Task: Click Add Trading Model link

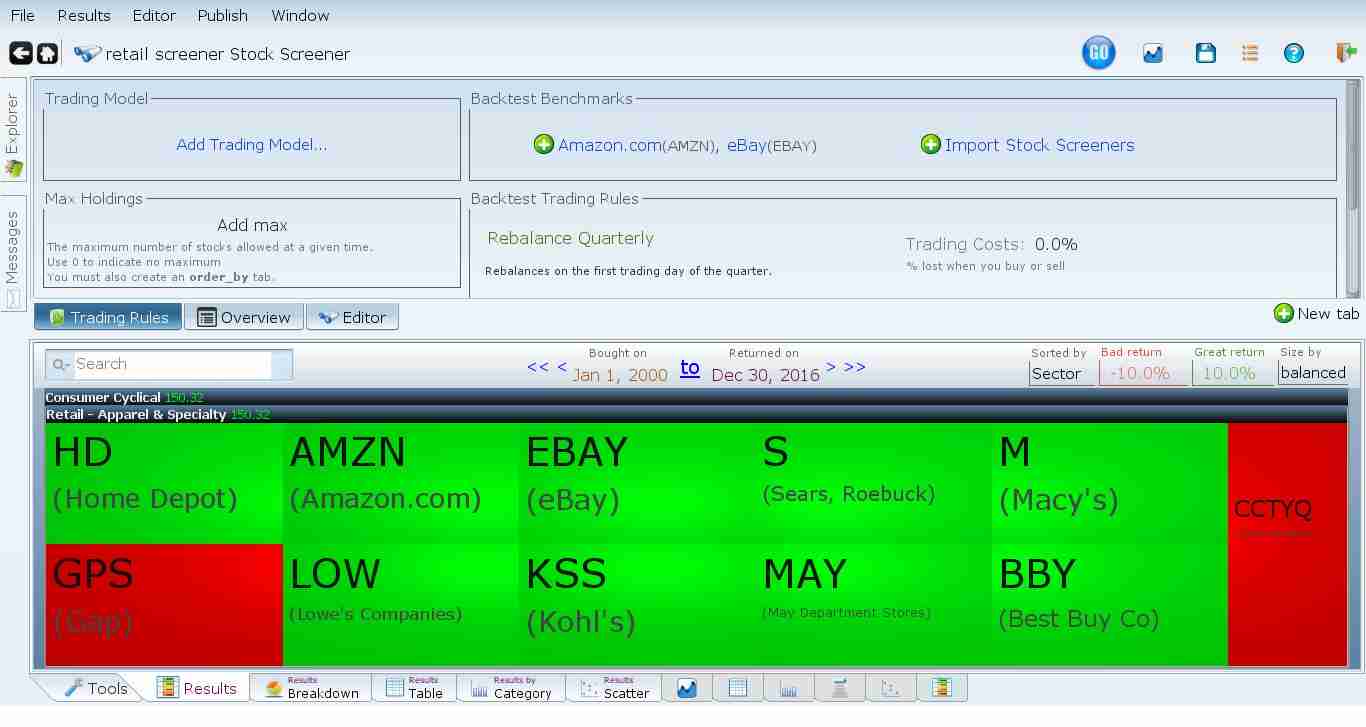Action: [251, 144]
